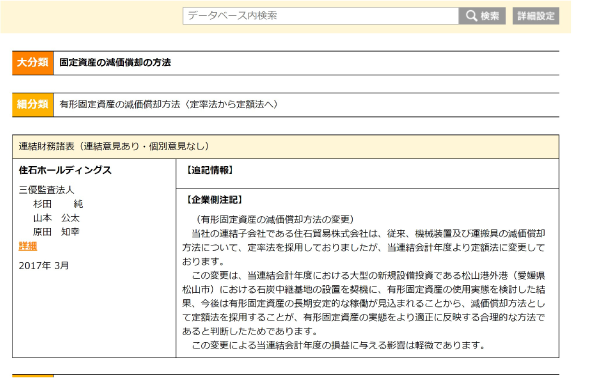The height and width of the screenshot is (378, 600).
Task: Click the 細分類 yellow label
Action: (x=33, y=104)
